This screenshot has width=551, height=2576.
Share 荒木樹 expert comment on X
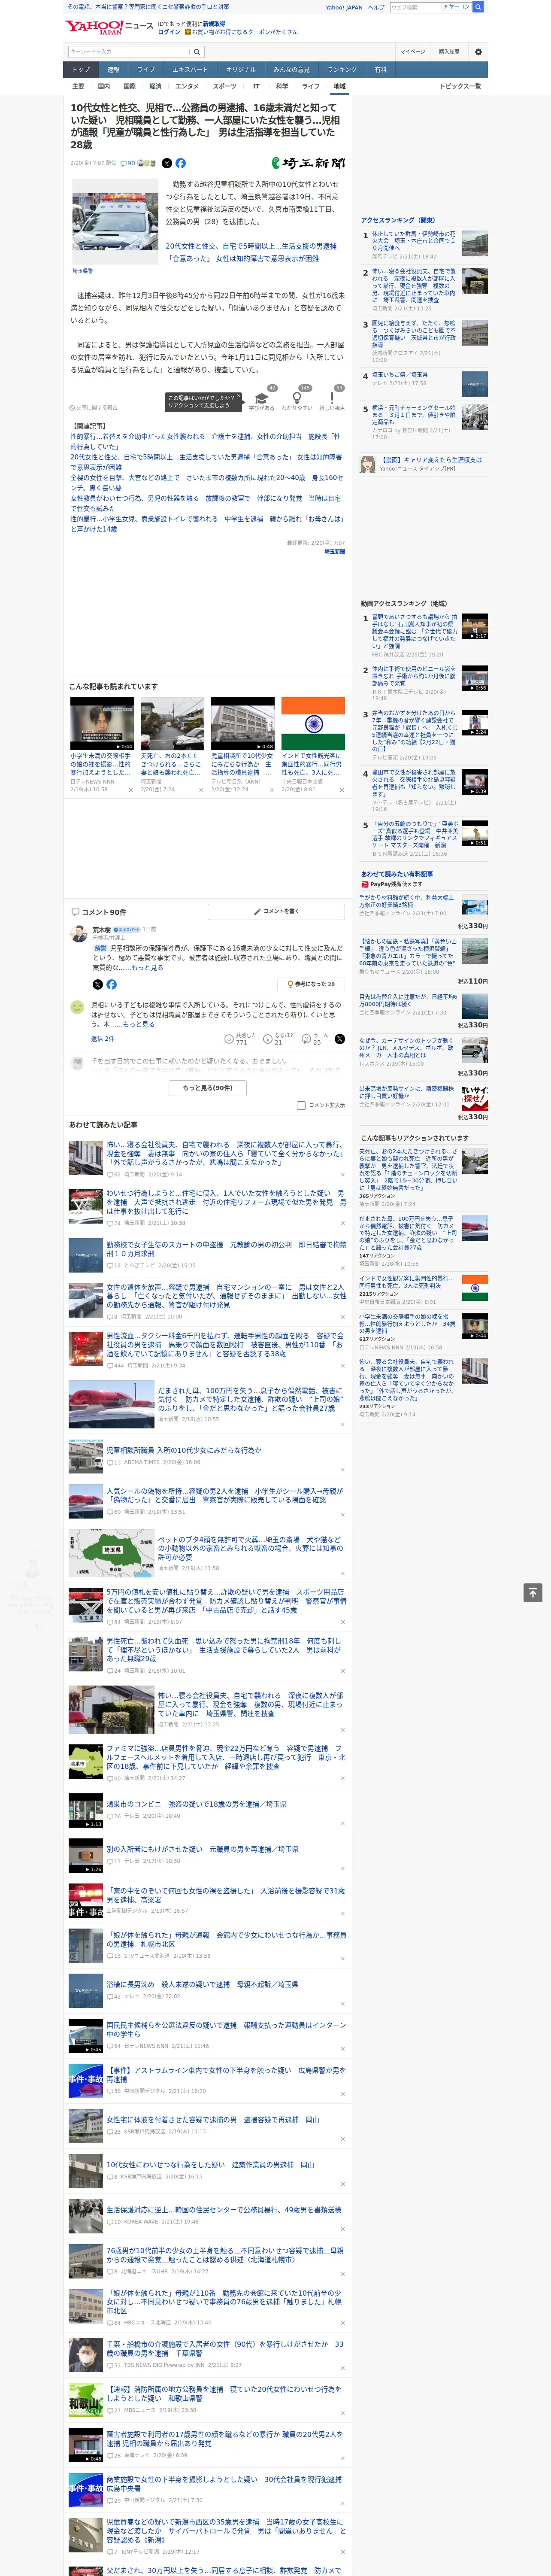pos(98,984)
